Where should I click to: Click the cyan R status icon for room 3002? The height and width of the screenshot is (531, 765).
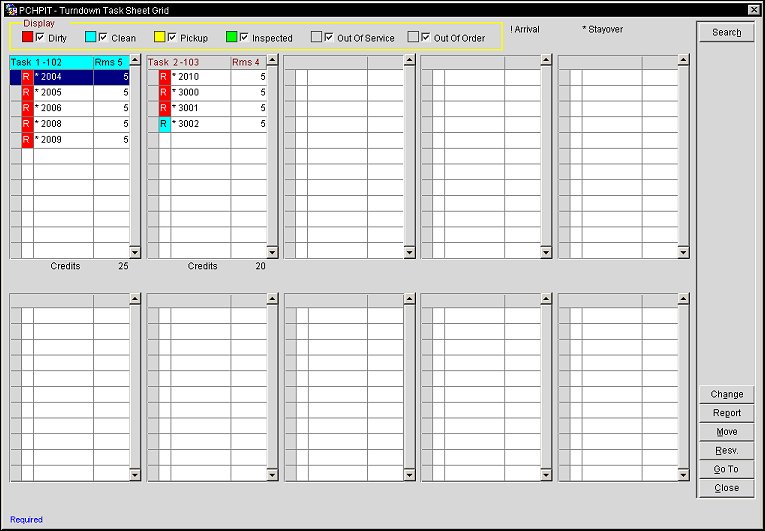[x=164, y=124]
